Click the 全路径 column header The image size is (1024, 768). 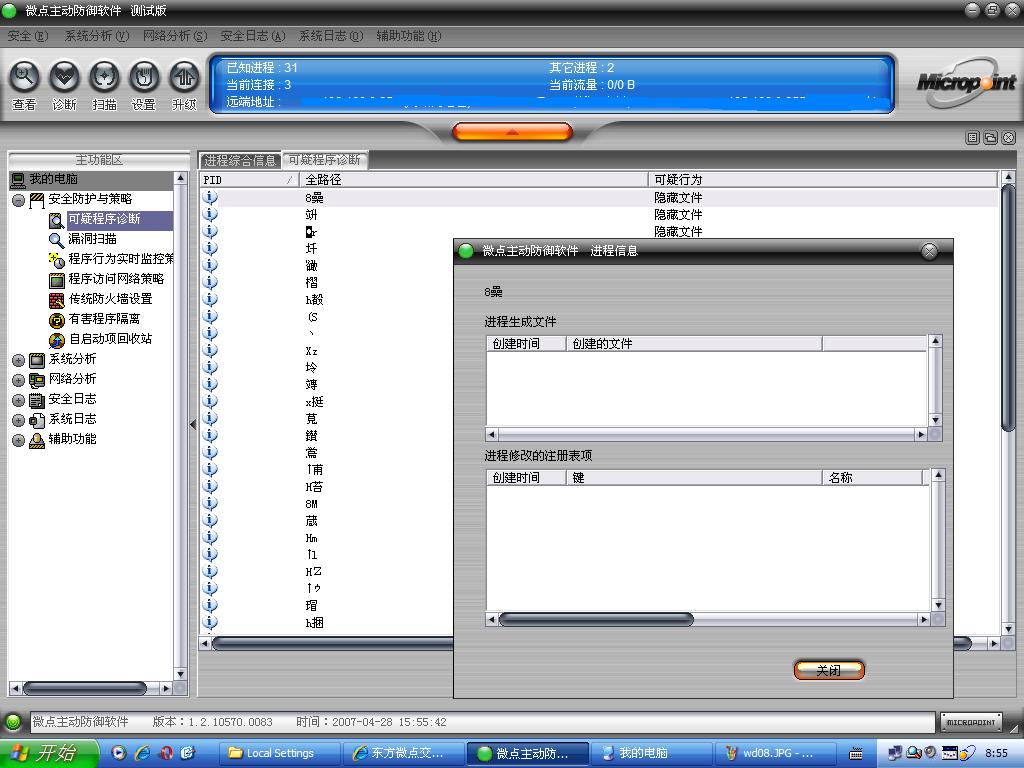pos(473,180)
